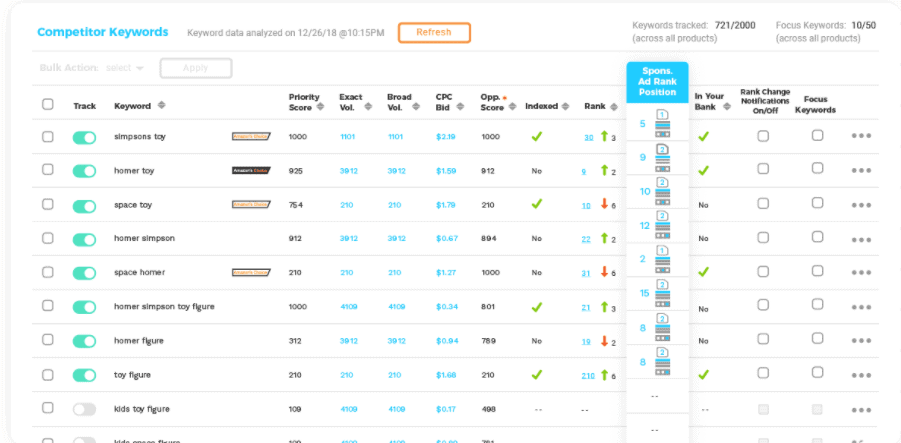Select the space toy row checkbox

click(x=48, y=204)
